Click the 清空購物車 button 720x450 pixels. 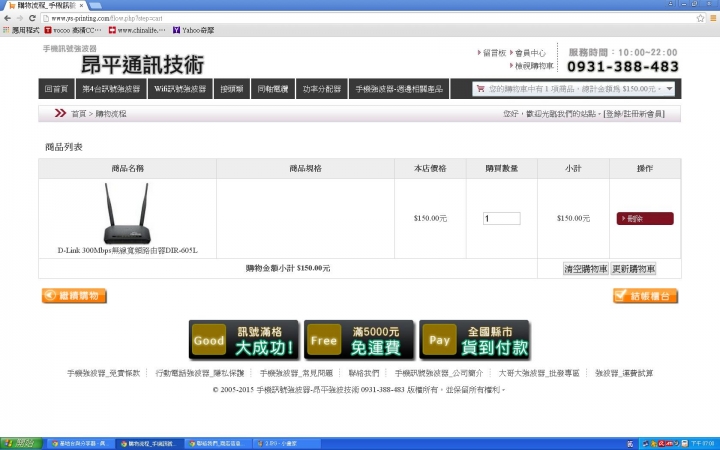(585, 269)
